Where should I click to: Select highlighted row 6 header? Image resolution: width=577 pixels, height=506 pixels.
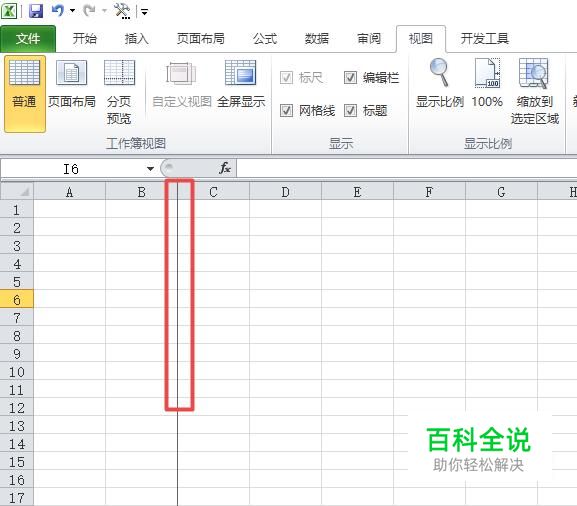pyautogui.click(x=17, y=300)
